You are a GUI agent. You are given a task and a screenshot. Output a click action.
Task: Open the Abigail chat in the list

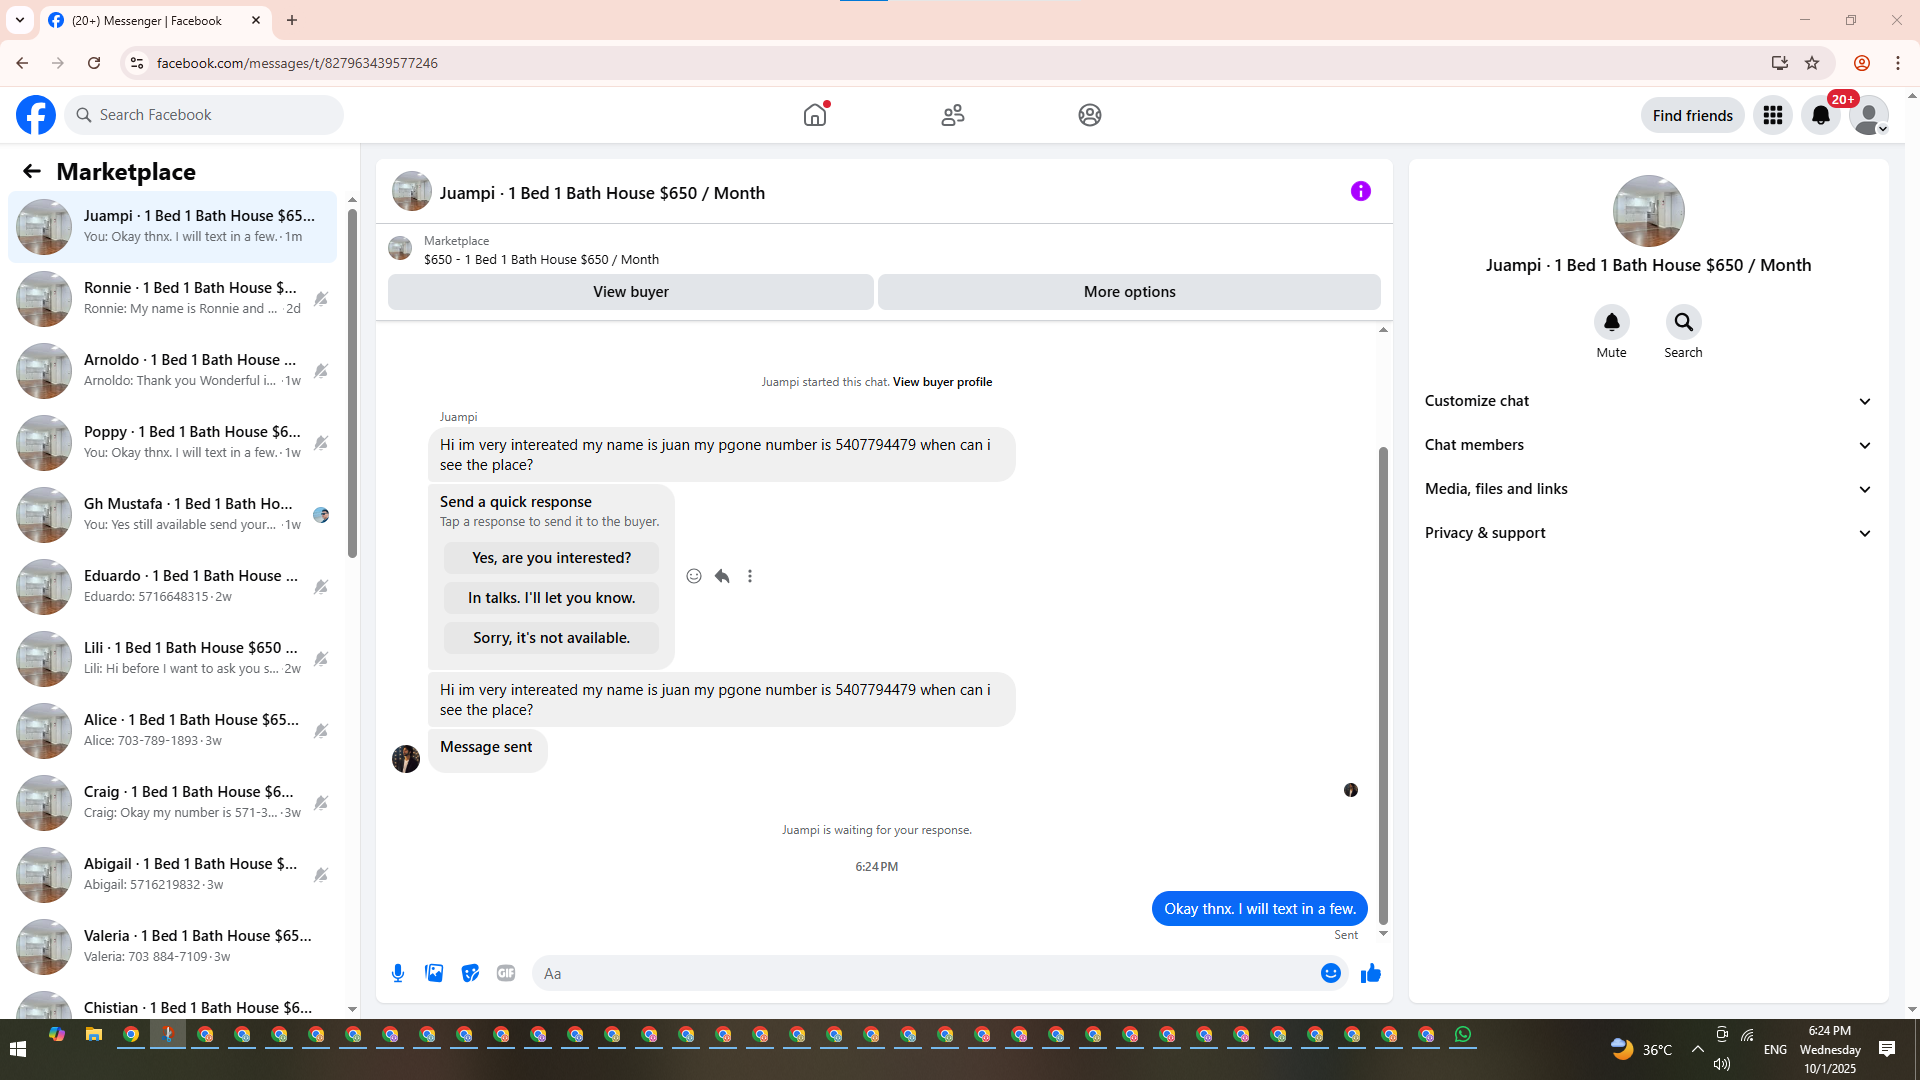coord(172,875)
